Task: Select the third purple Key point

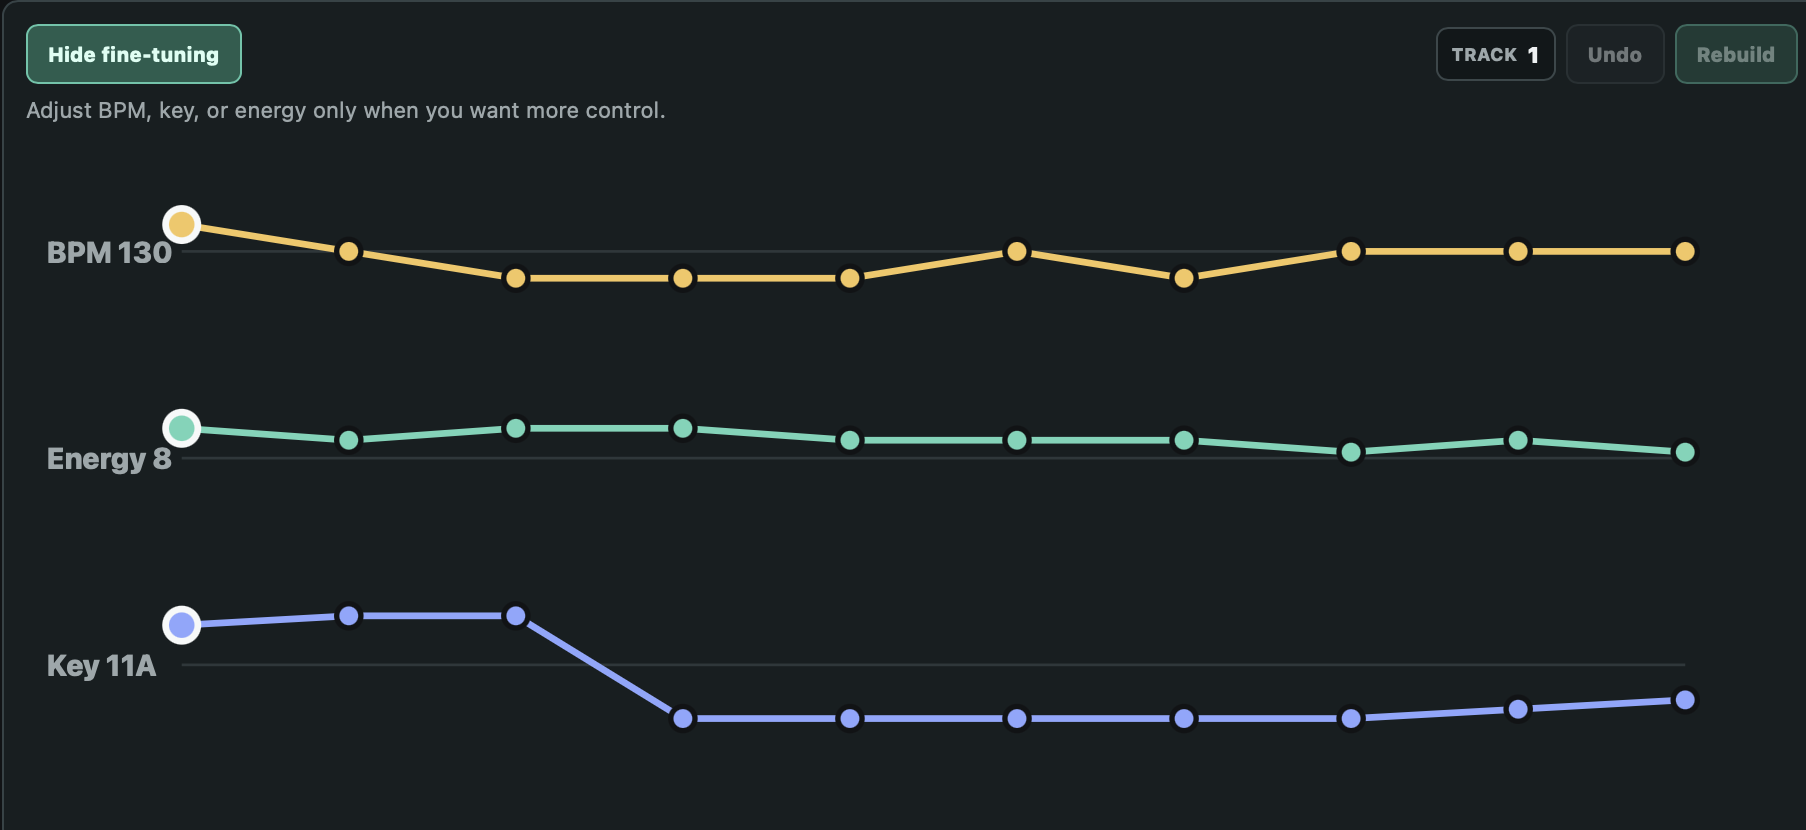Action: [516, 616]
